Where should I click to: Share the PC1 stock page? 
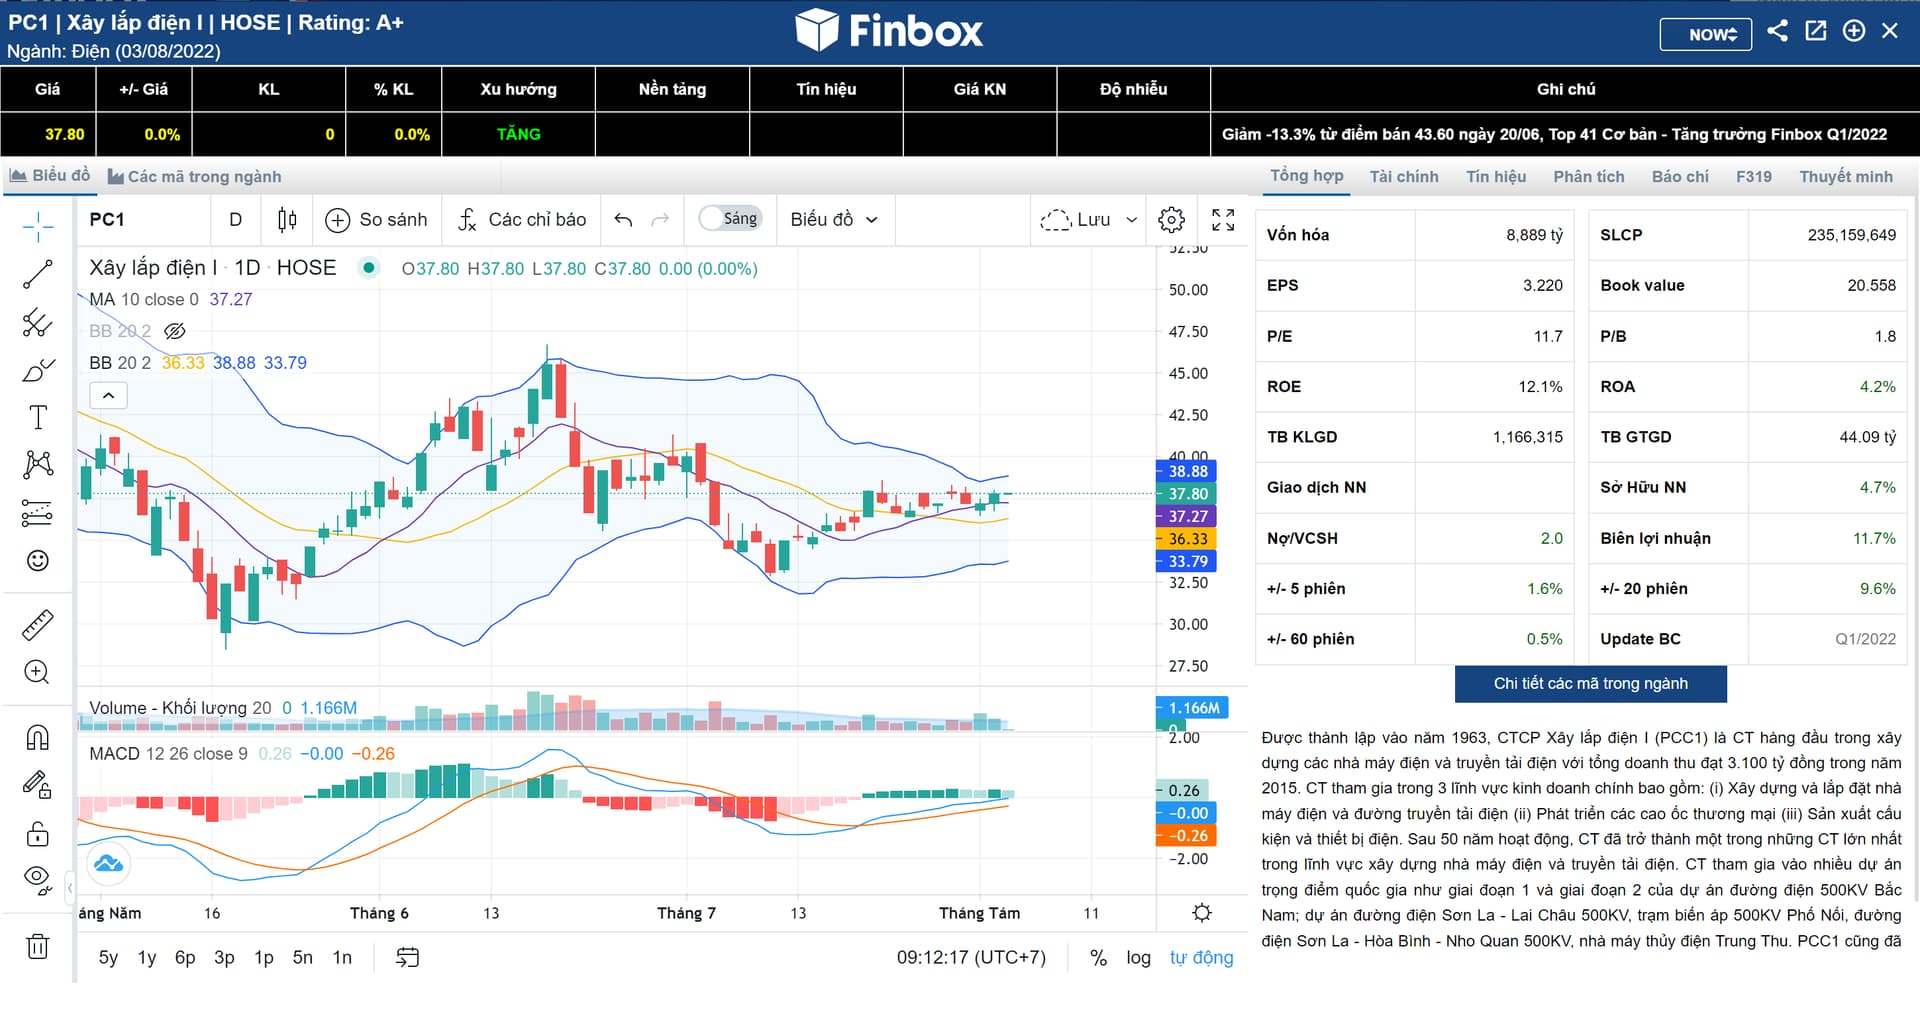pos(1777,31)
